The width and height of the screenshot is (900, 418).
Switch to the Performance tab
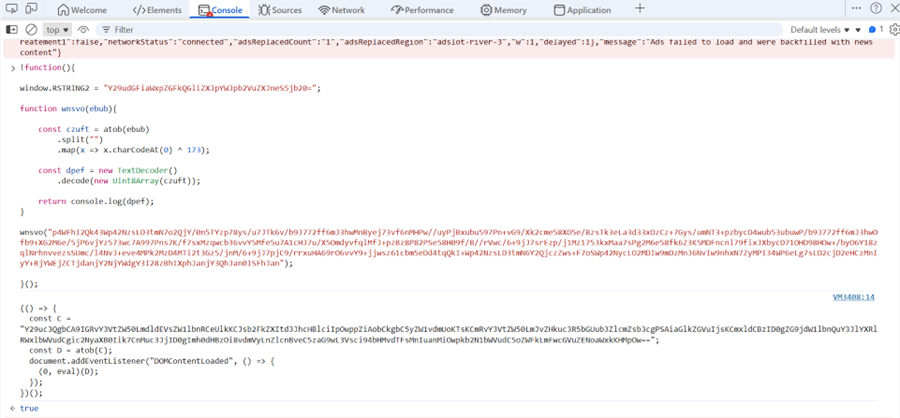pyautogui.click(x=422, y=10)
